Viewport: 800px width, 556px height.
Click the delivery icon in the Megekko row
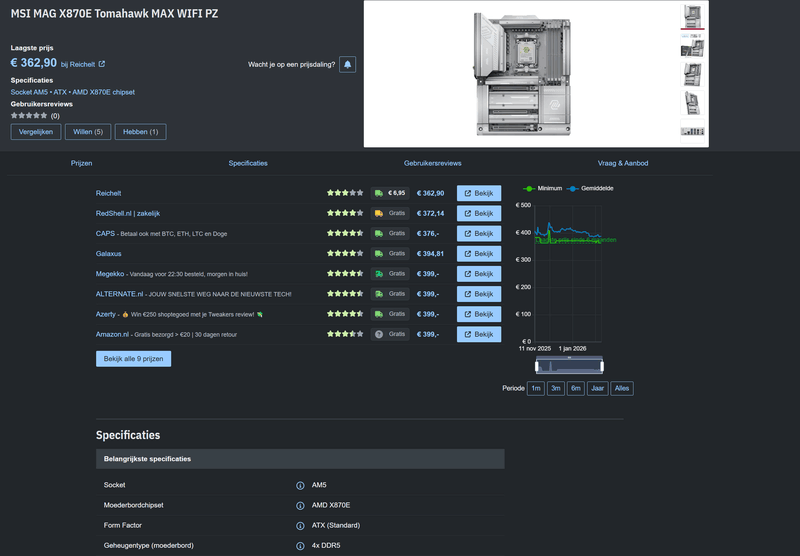click(379, 274)
